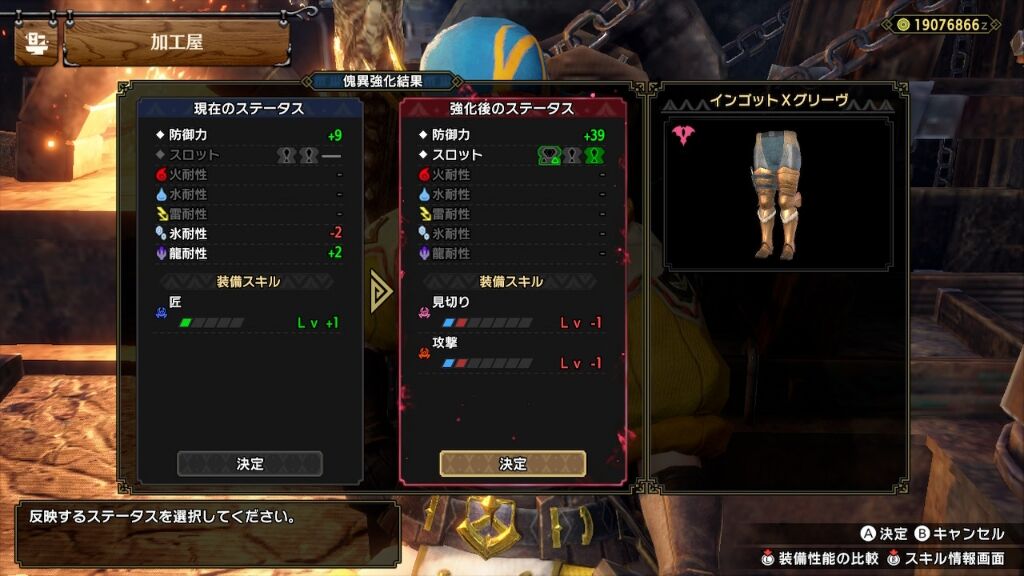This screenshot has height=576, width=1024.
Task: Click the green third slot icon after augment
Action: click(594, 155)
